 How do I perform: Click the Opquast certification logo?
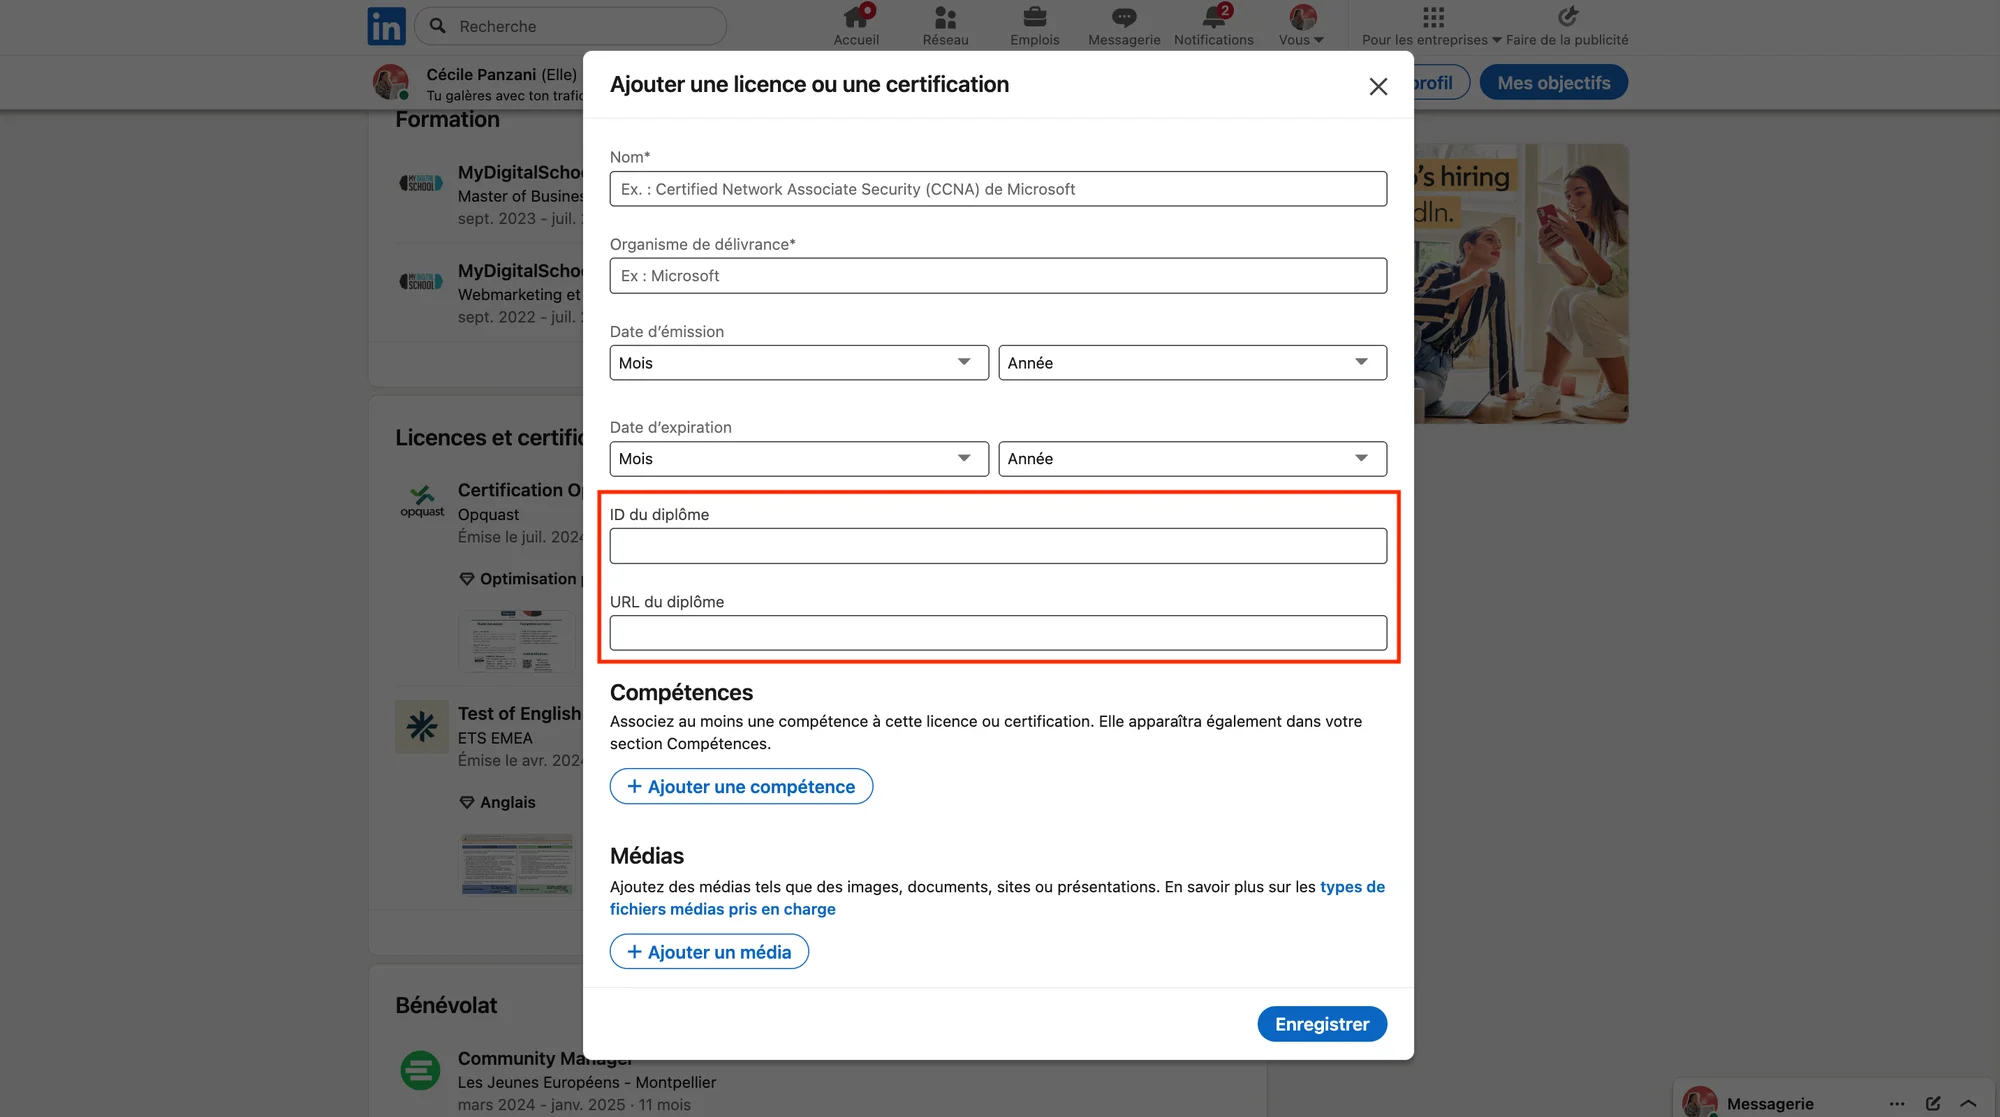[422, 501]
